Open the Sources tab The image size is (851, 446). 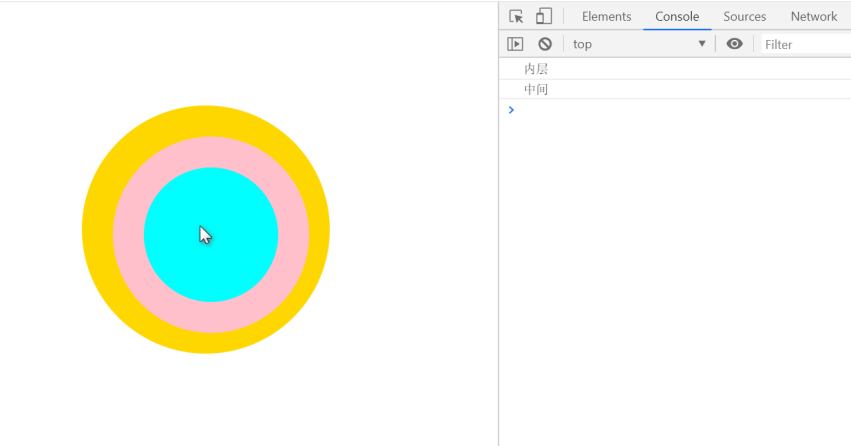744,16
